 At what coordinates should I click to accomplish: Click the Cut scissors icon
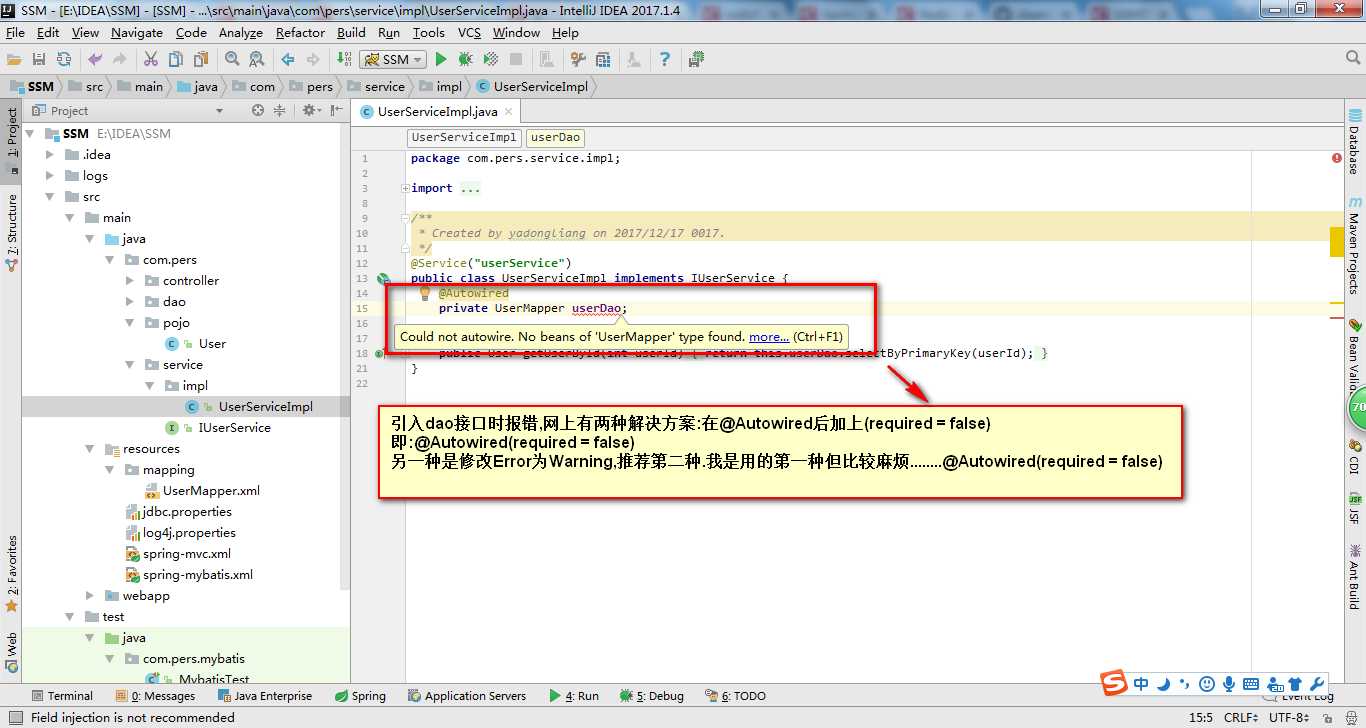pyautogui.click(x=151, y=60)
